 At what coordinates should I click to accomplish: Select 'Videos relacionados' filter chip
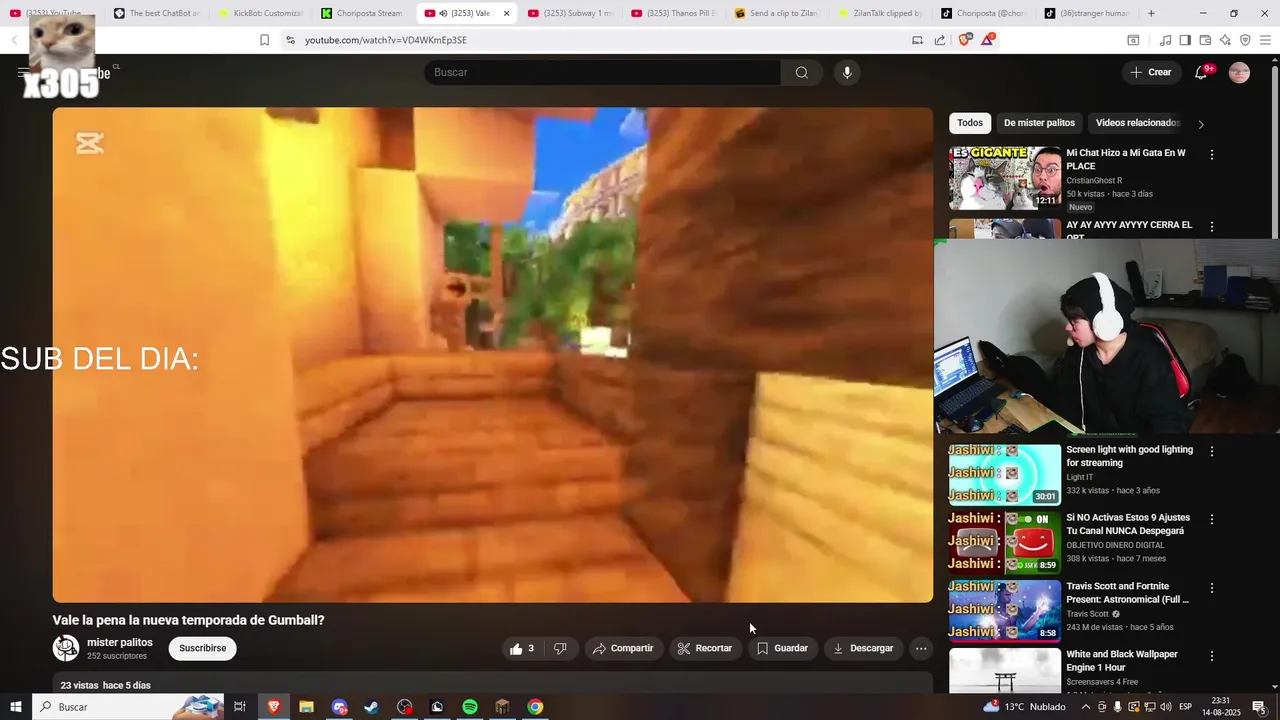pos(1137,123)
